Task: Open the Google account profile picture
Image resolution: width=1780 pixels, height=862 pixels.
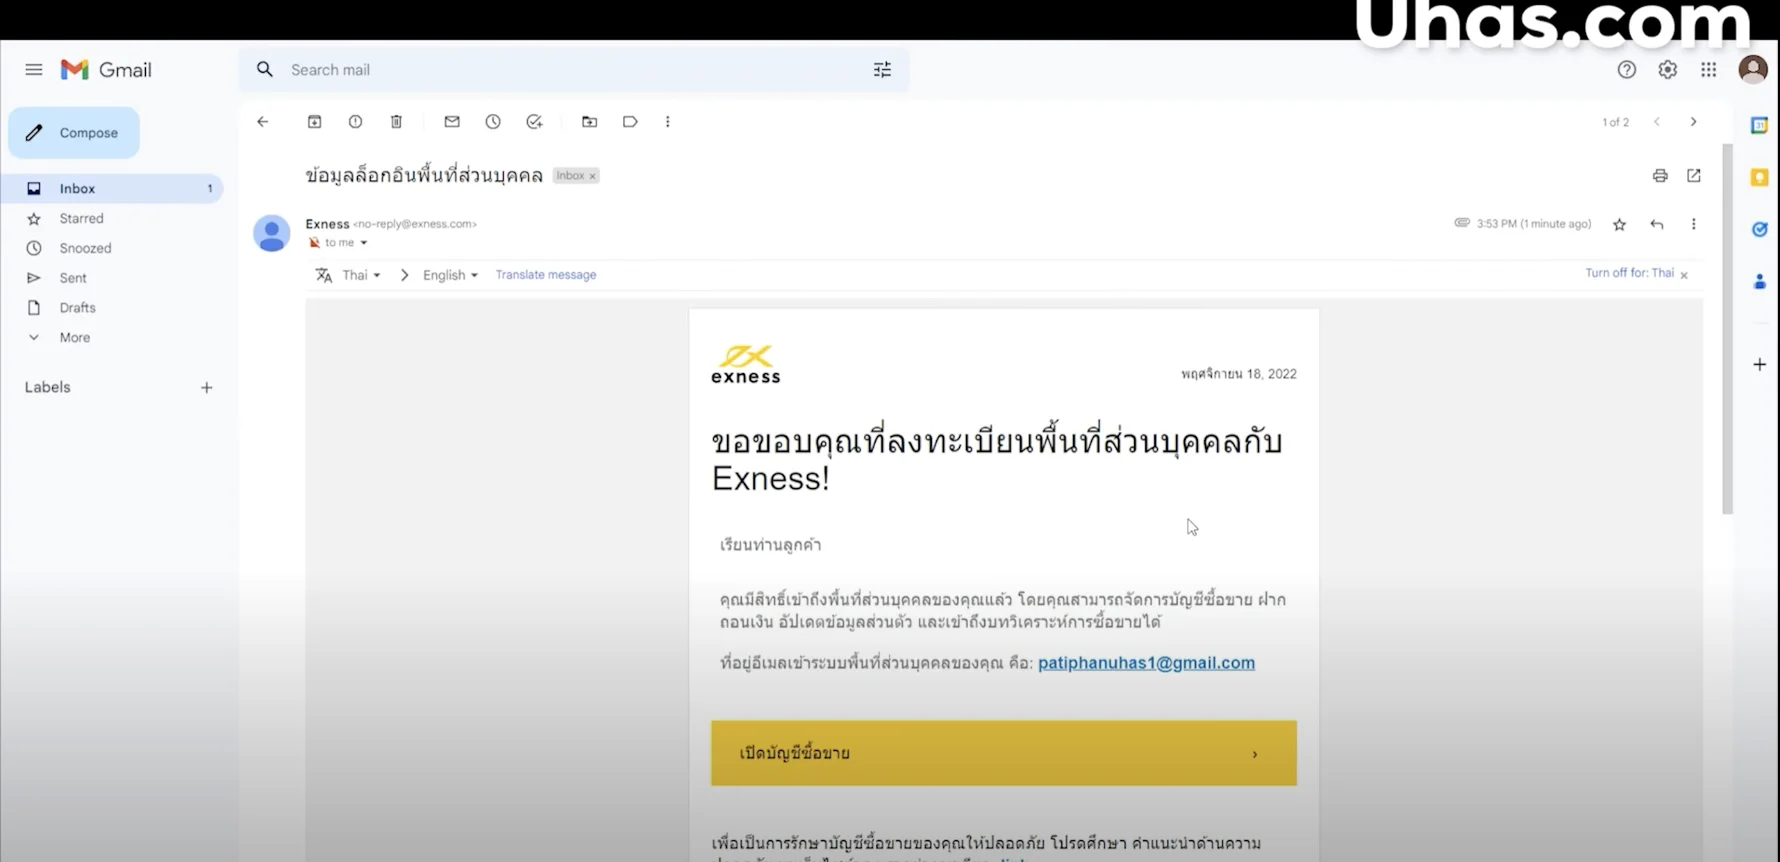Action: tap(1753, 70)
